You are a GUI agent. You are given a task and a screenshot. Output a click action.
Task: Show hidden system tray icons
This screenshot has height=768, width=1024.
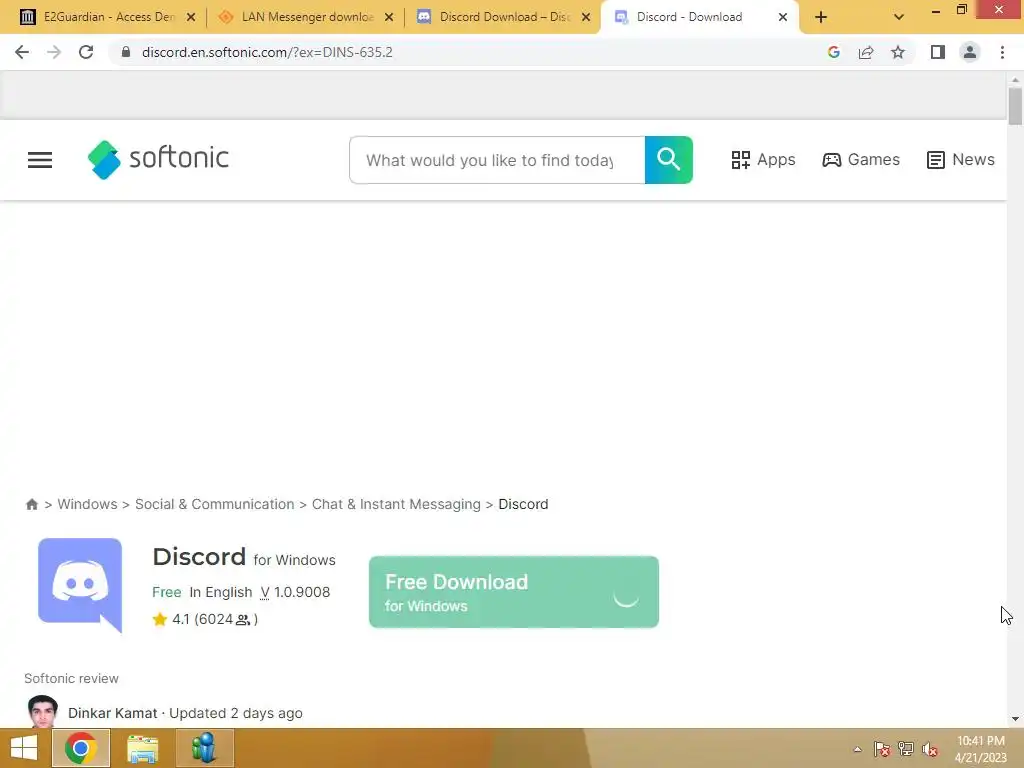[x=857, y=749]
